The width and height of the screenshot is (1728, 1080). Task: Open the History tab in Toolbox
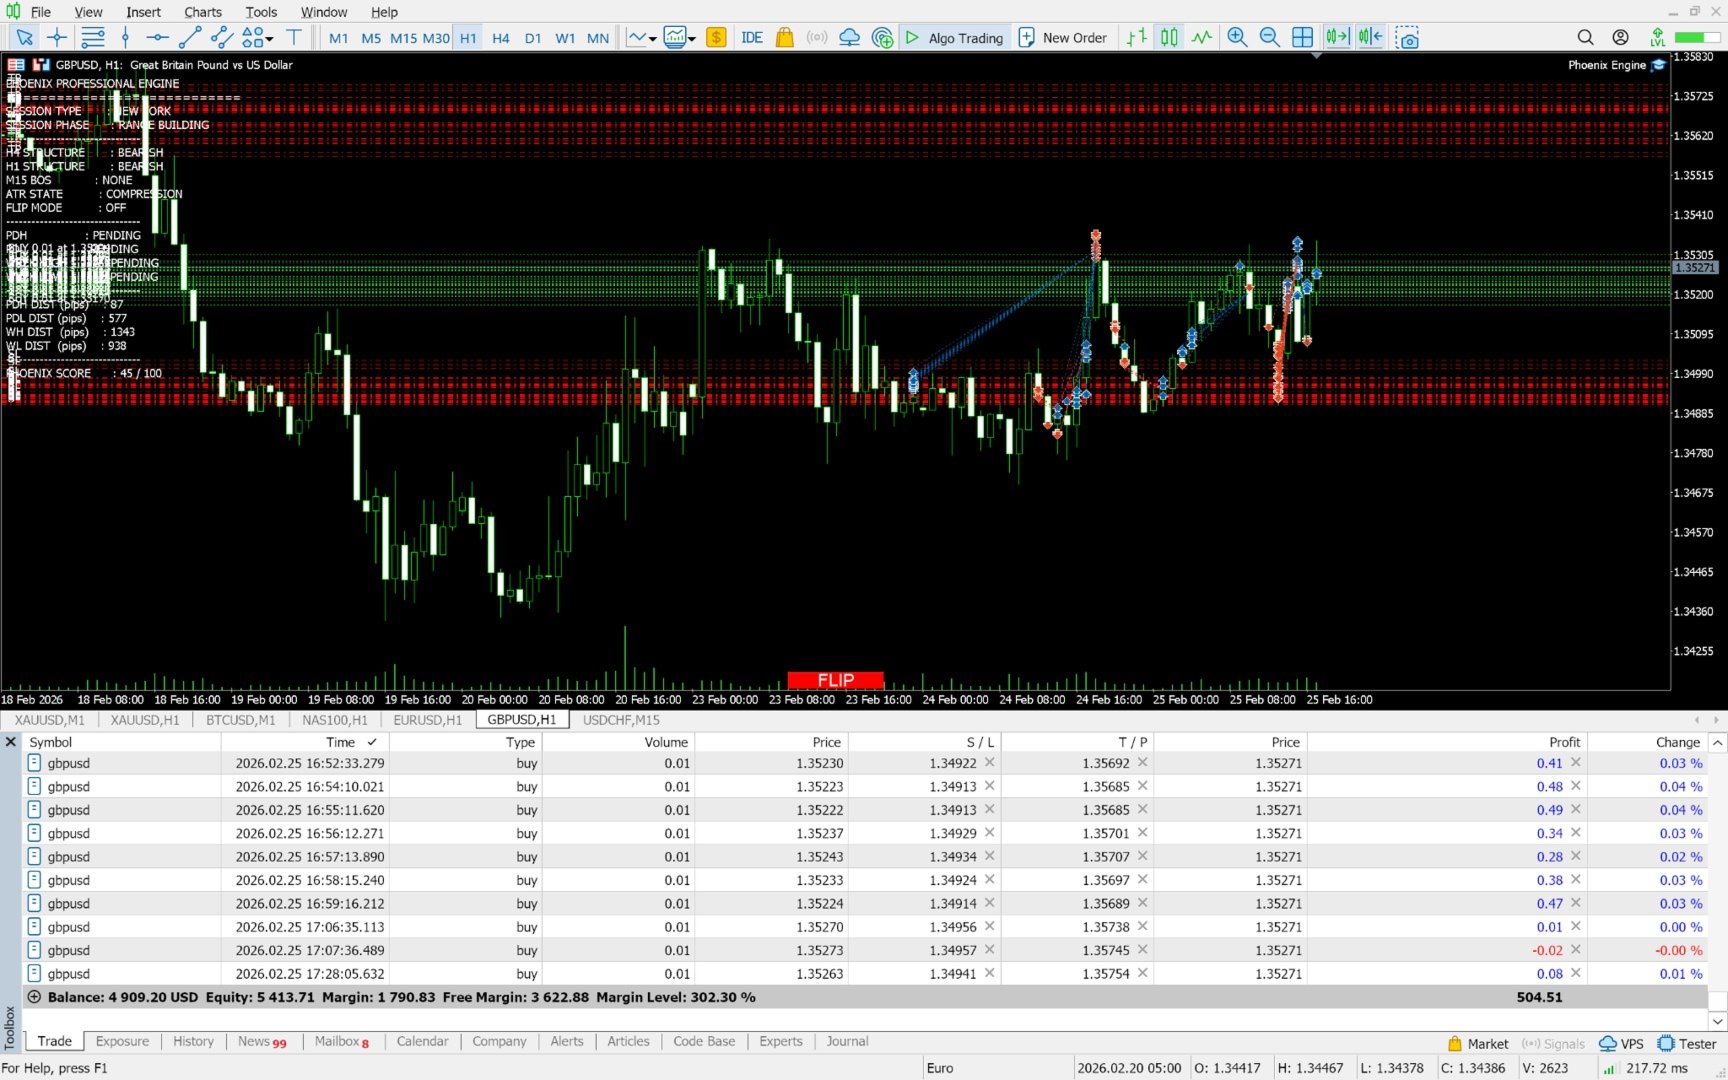pyautogui.click(x=193, y=1041)
